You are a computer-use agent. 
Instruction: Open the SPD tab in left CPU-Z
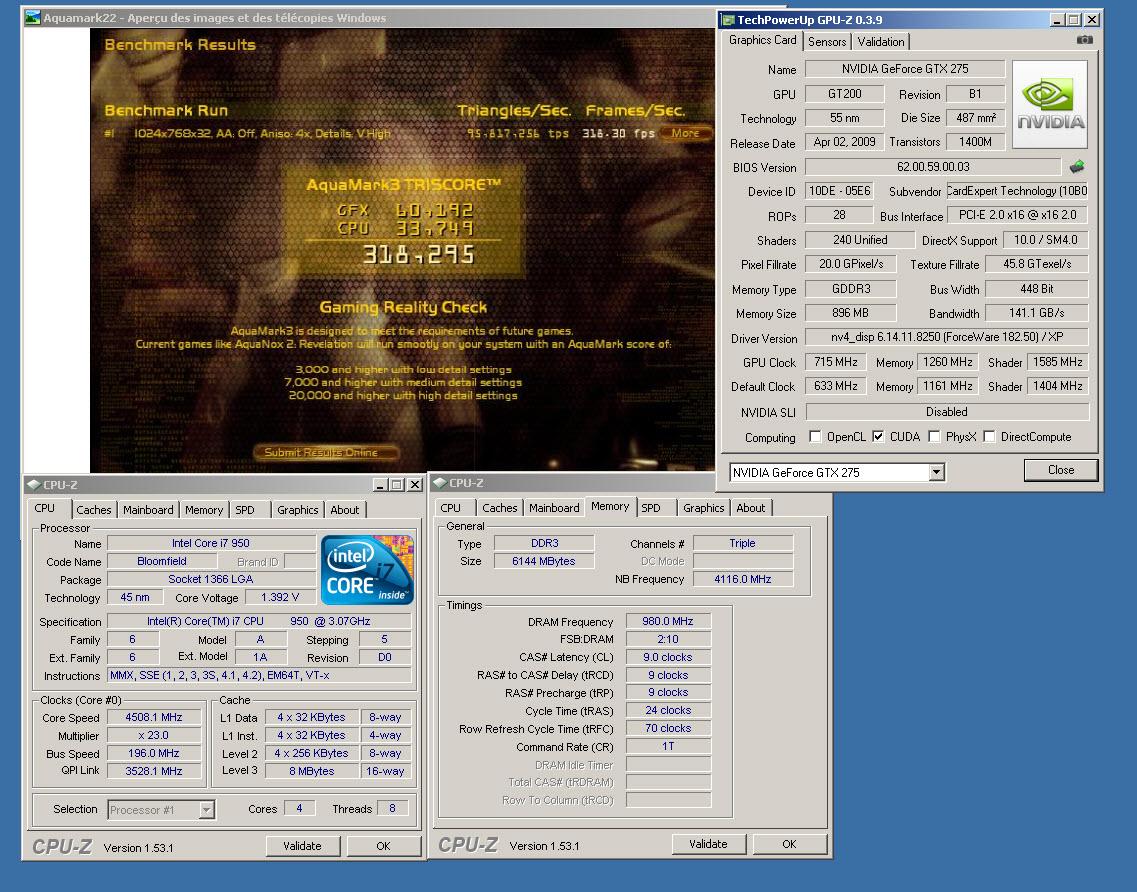245,510
